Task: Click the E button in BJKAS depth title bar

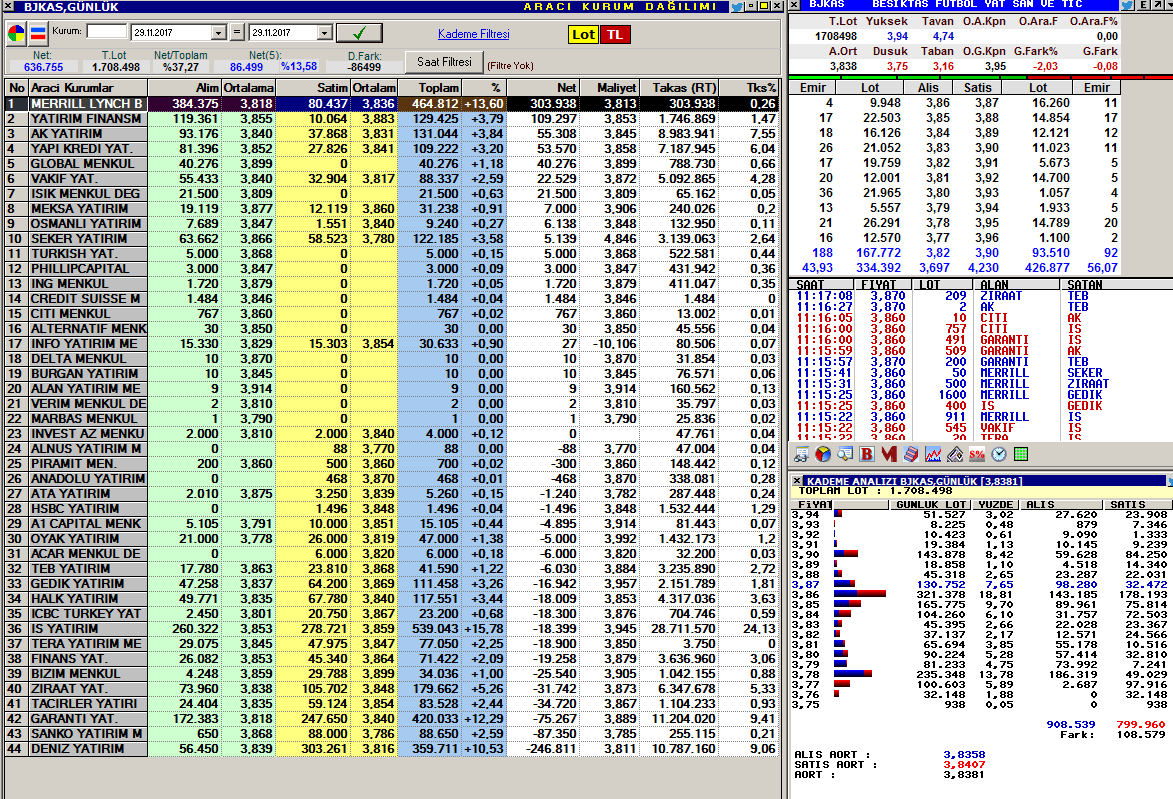Action: pyautogui.click(x=1145, y=5)
